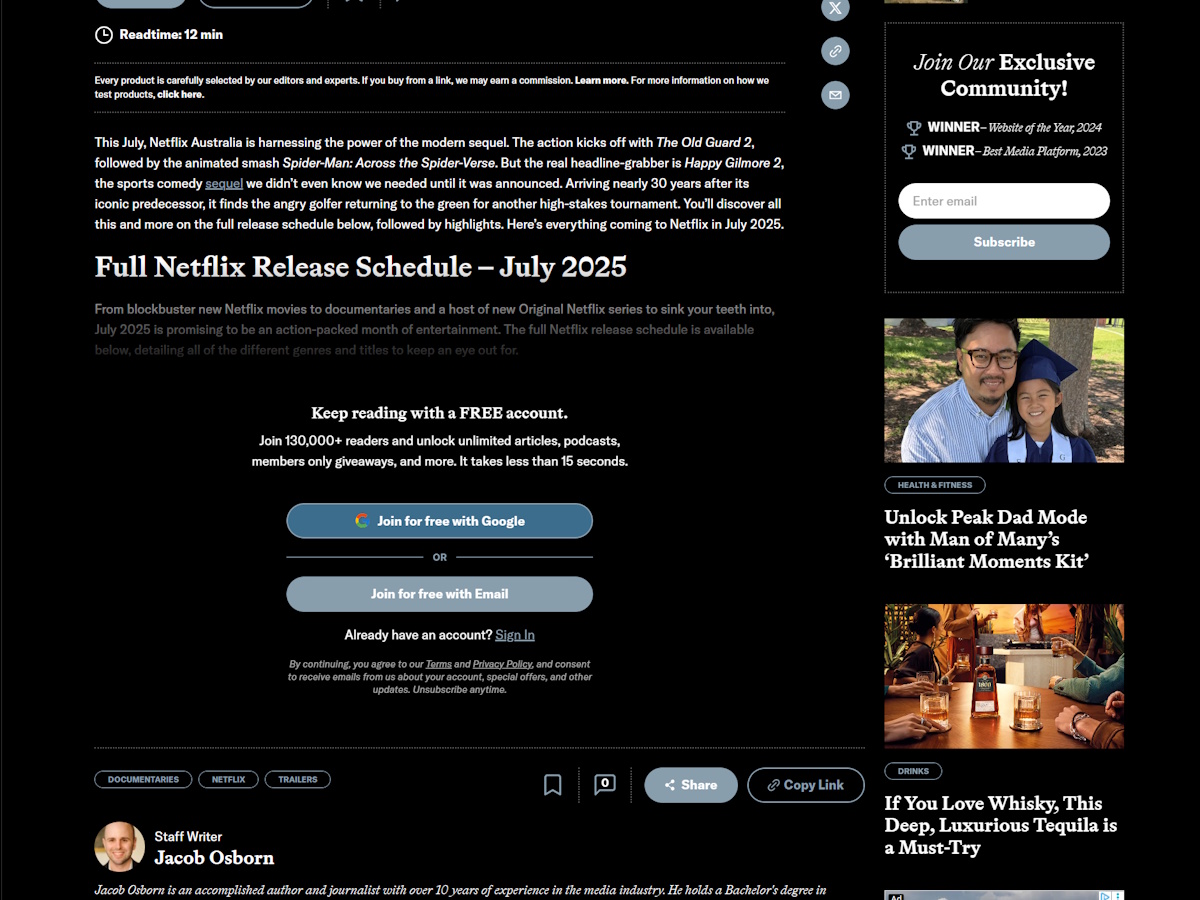The image size is (1200, 900).
Task: Click the trophy icon beside Best Media Platform
Action: click(x=908, y=152)
